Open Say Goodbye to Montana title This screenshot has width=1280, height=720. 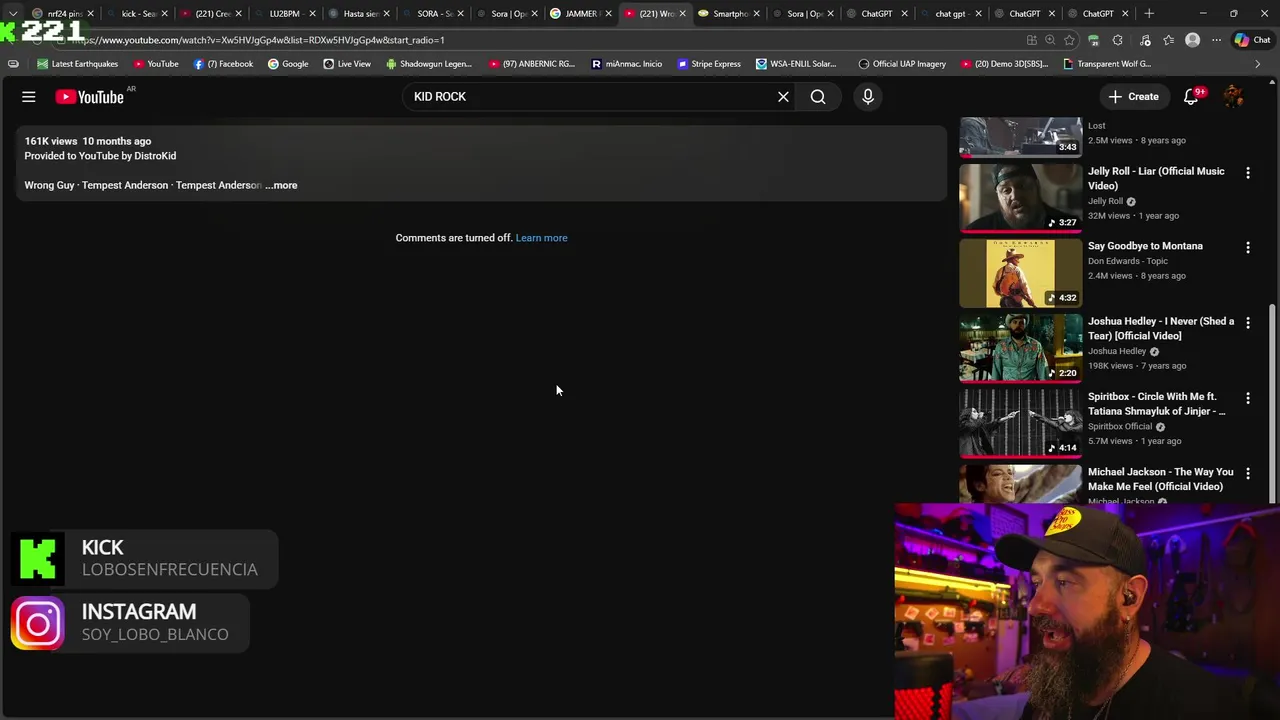1145,246
